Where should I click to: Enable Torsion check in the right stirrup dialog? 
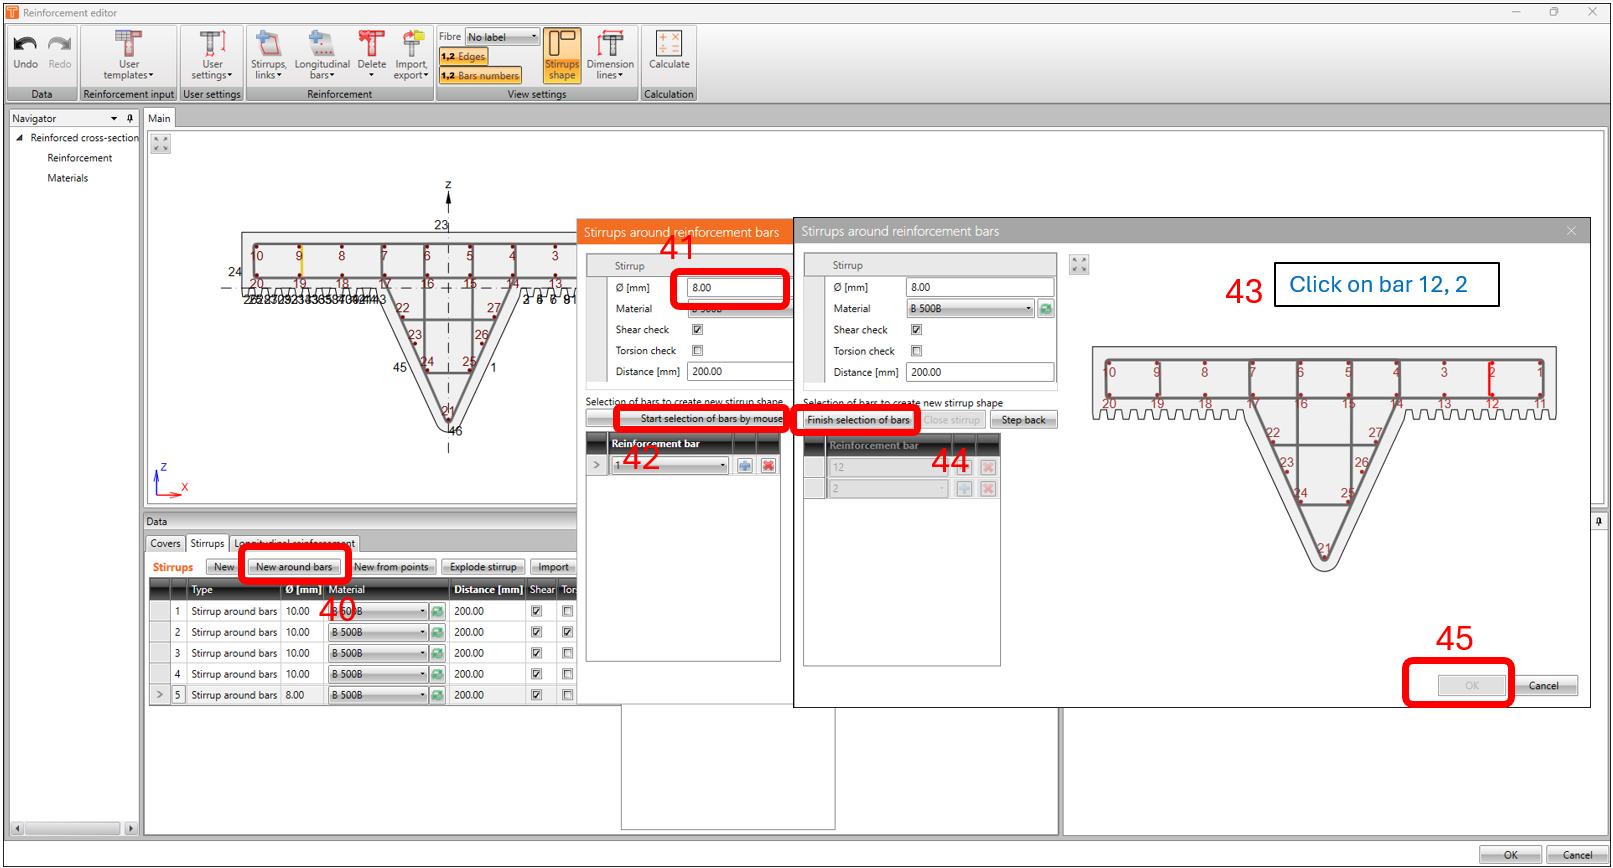pyautogui.click(x=916, y=351)
